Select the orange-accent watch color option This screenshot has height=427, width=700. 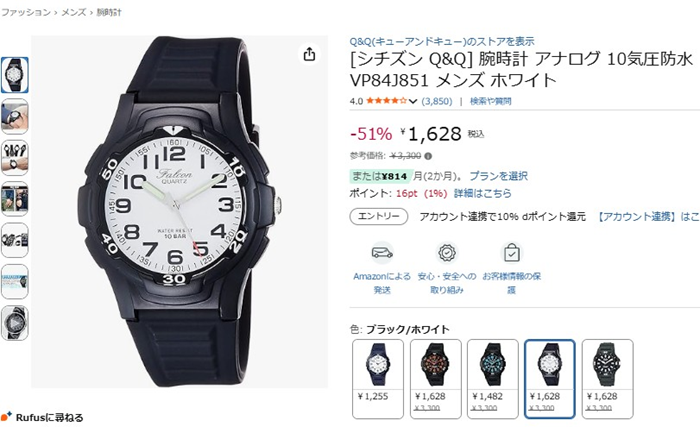435,379
